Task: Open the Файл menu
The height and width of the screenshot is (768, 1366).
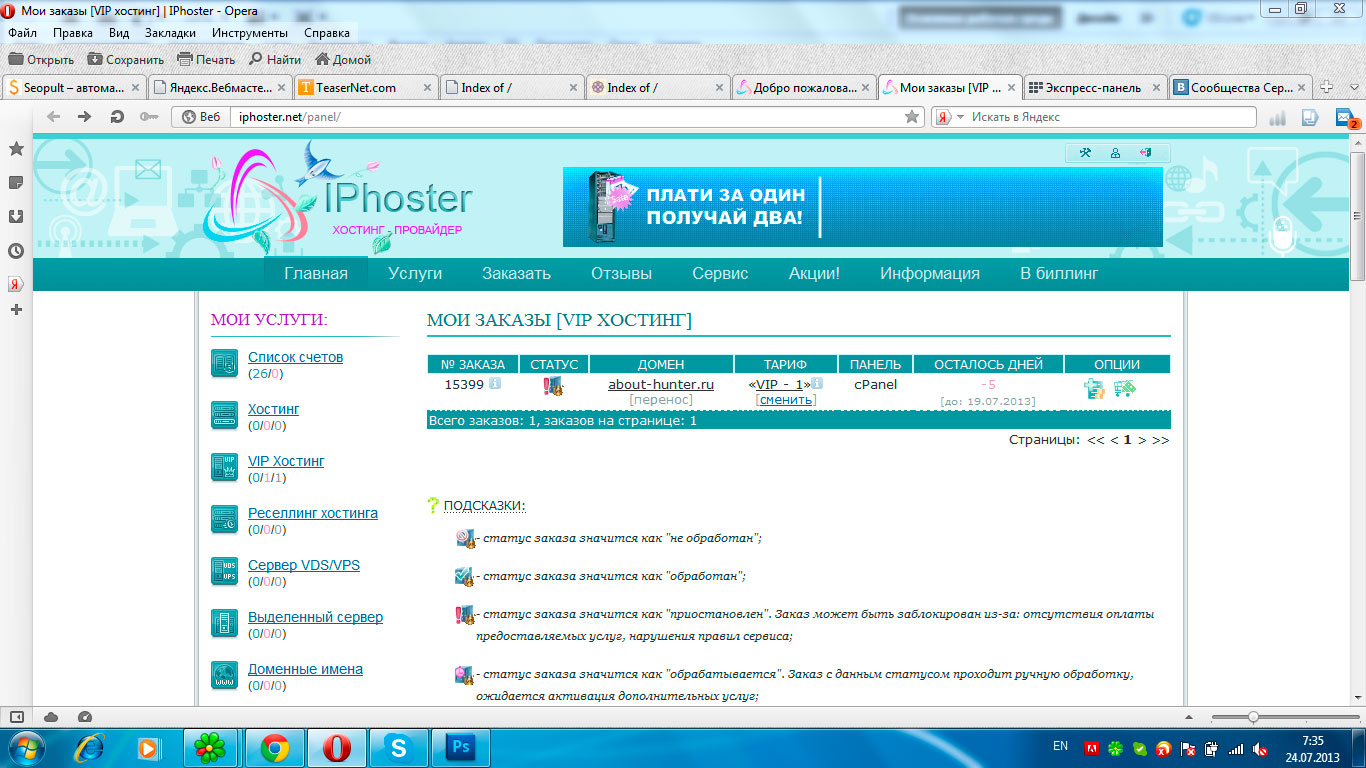Action: click(22, 32)
